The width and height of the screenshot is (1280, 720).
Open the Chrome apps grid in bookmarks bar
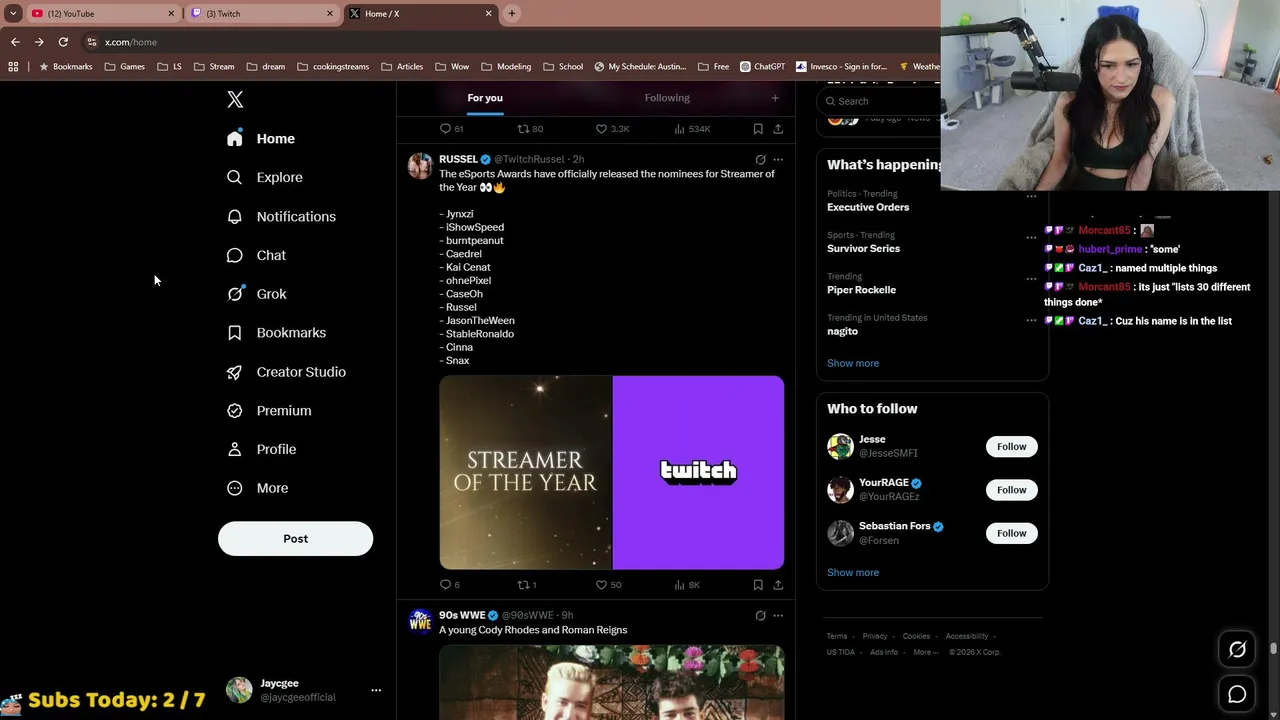point(13,67)
